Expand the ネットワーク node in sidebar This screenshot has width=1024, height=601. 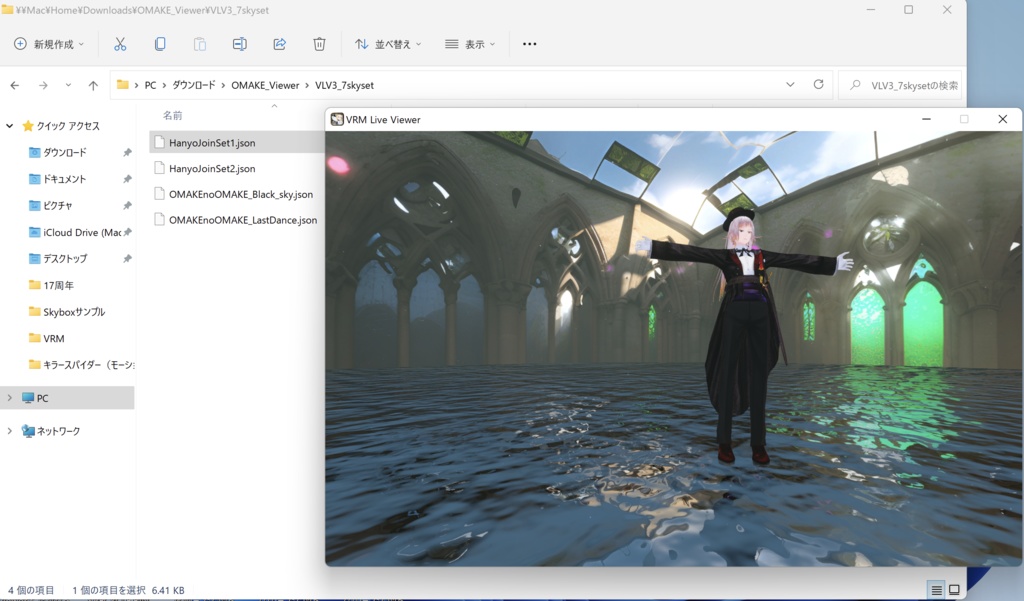(10, 431)
